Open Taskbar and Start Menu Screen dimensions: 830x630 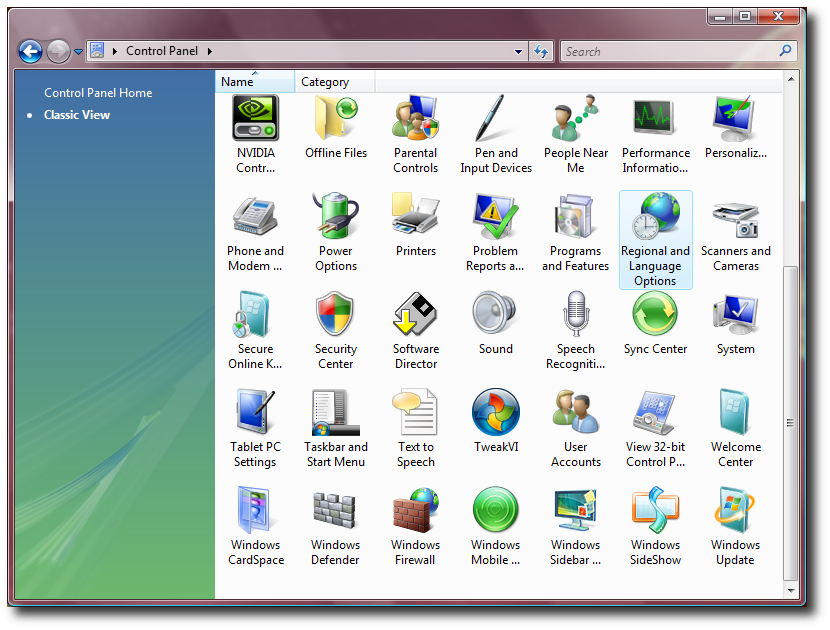click(x=336, y=428)
